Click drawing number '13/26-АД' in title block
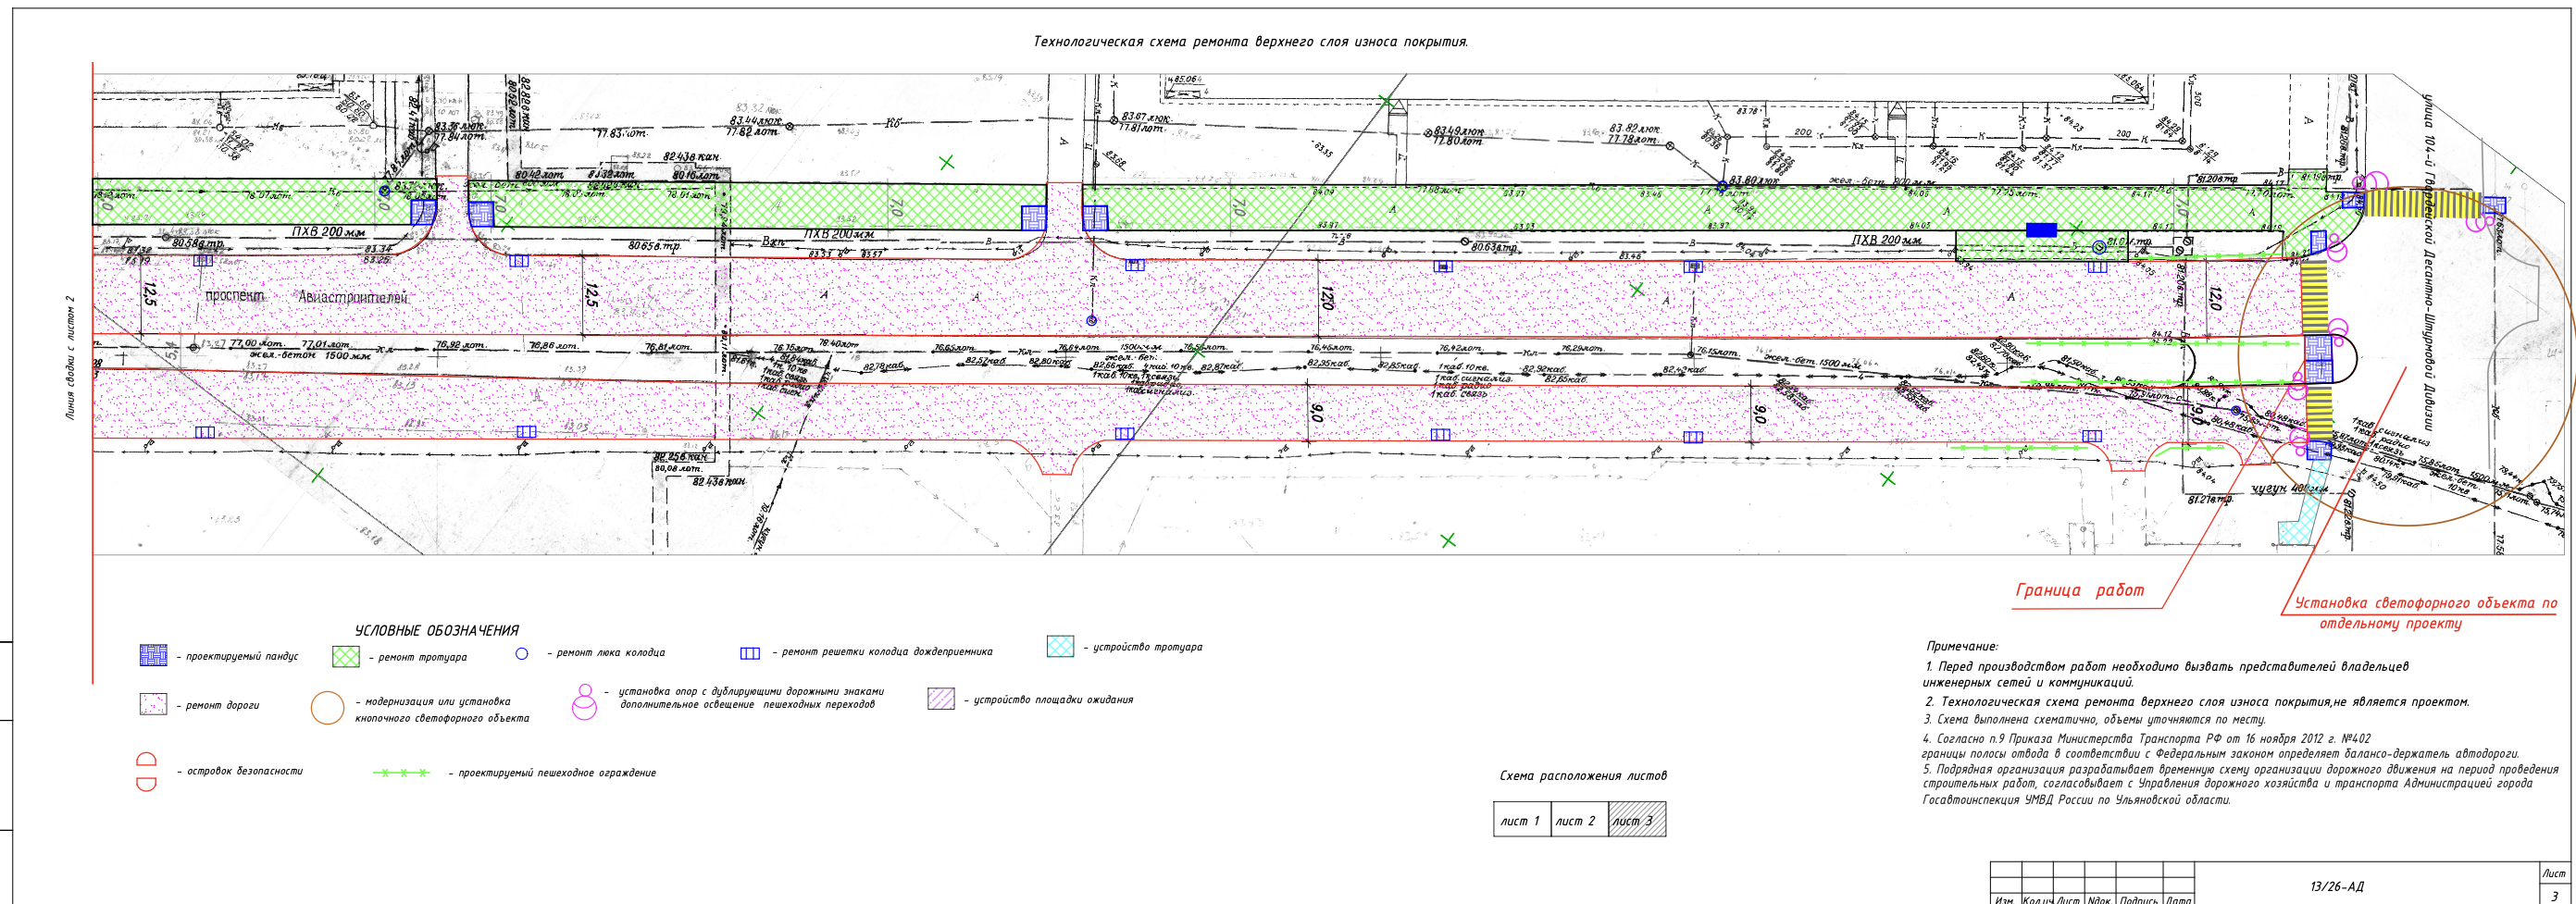Image resolution: width=2576 pixels, height=904 pixels. pos(2336,886)
